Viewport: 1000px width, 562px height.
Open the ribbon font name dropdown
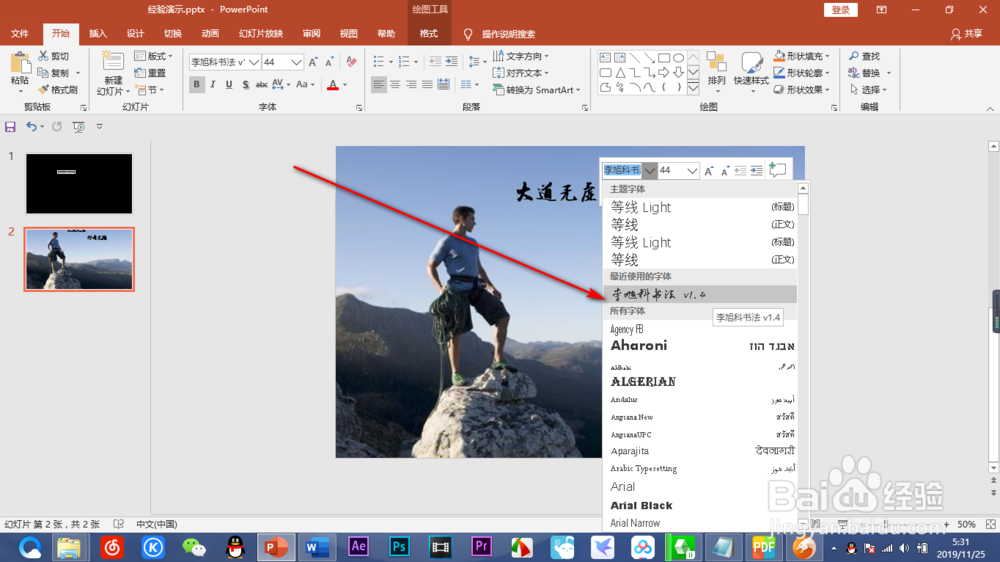pyautogui.click(x=254, y=62)
